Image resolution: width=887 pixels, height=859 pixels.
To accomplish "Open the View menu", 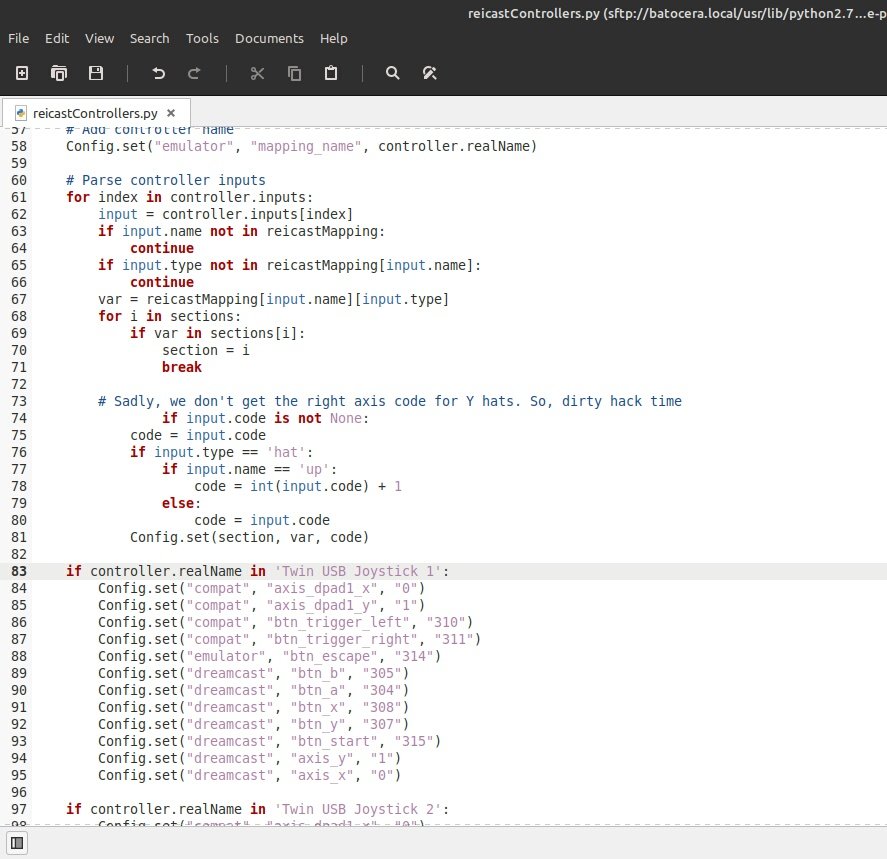I will tap(99, 38).
